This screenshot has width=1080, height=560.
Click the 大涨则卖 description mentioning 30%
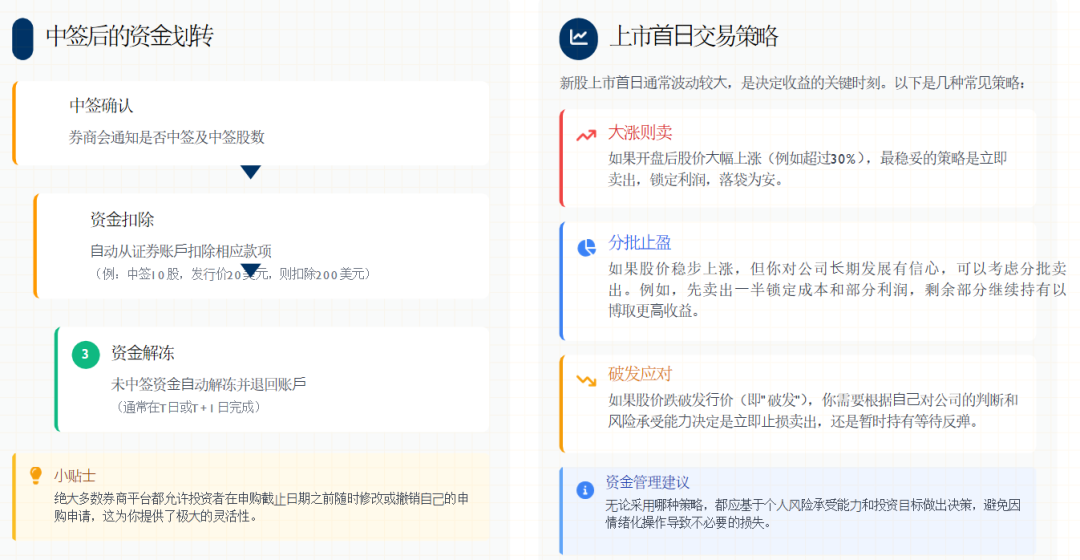pos(807,169)
